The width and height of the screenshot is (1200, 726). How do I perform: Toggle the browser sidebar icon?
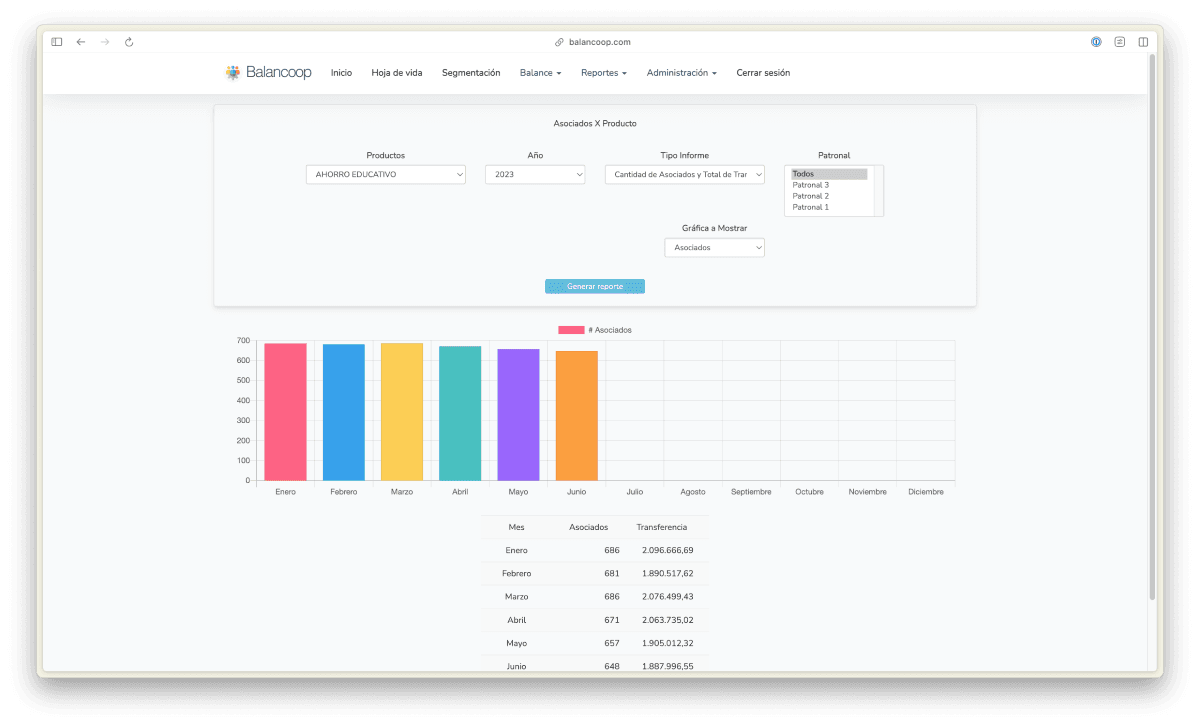57,42
